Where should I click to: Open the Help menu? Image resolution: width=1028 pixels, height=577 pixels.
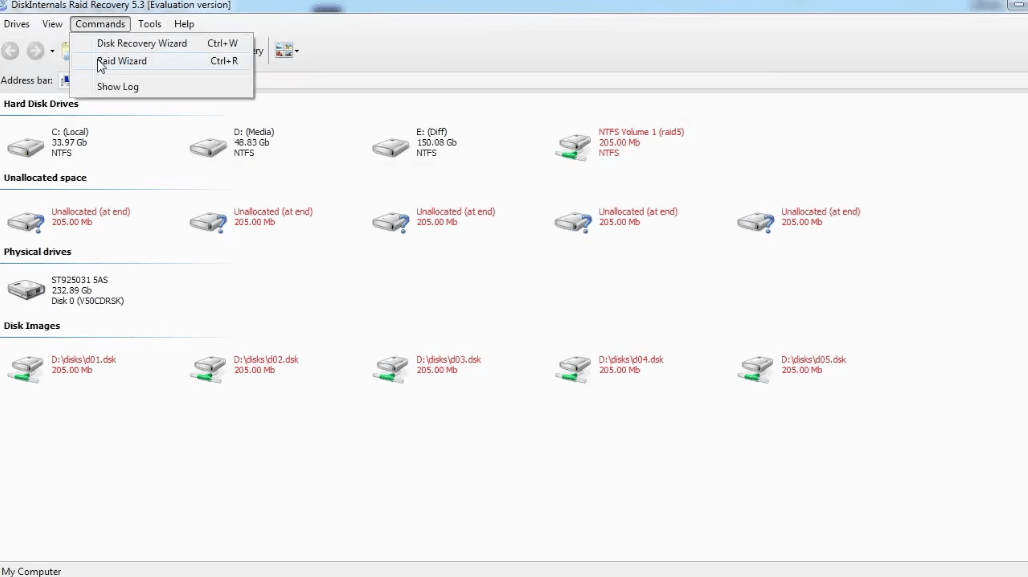pyautogui.click(x=184, y=24)
